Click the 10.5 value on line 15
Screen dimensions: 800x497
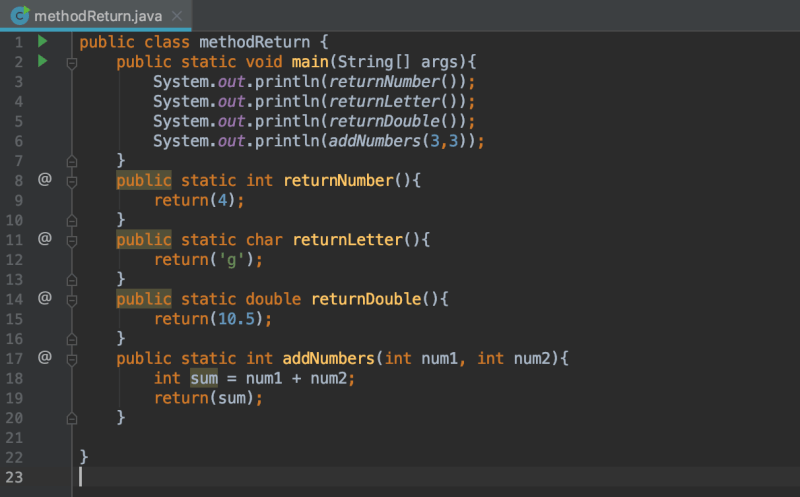(x=236, y=319)
